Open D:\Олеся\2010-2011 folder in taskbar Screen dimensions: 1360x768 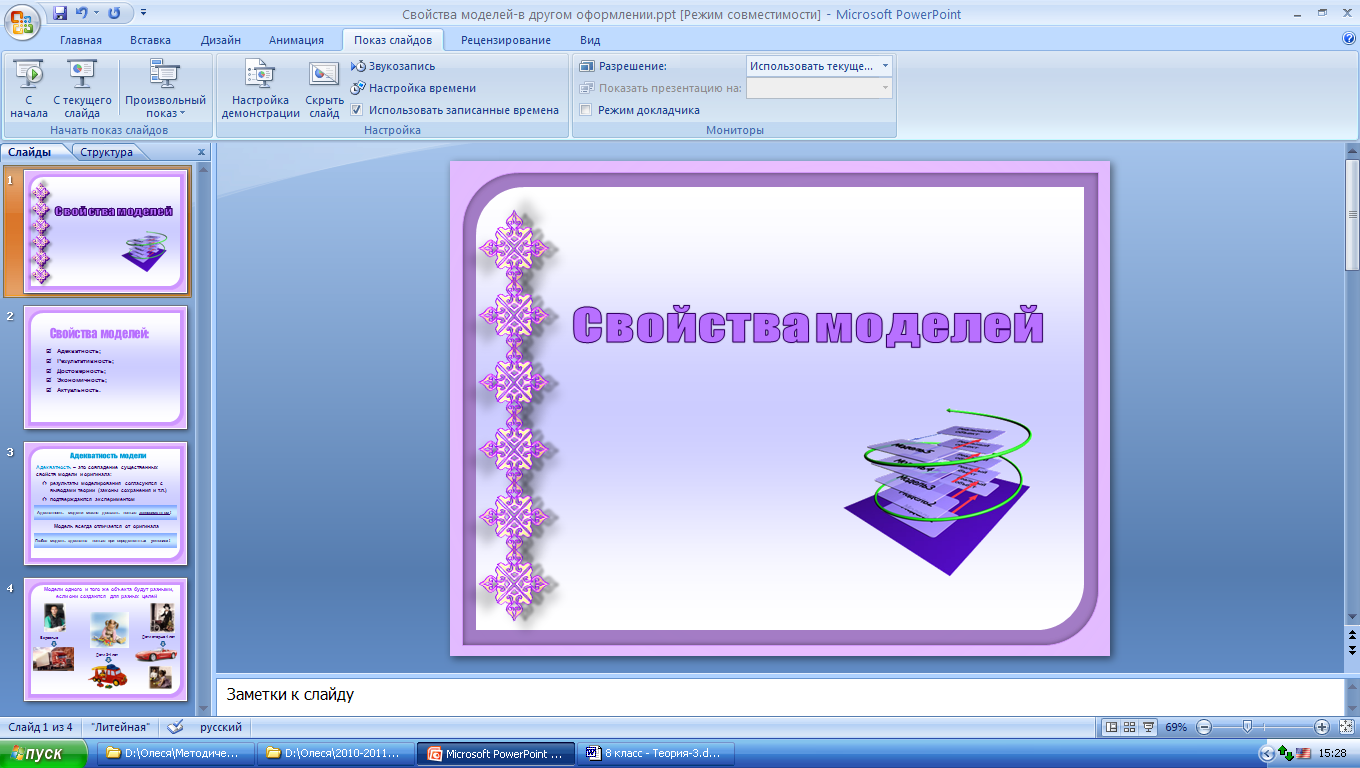[x=334, y=754]
